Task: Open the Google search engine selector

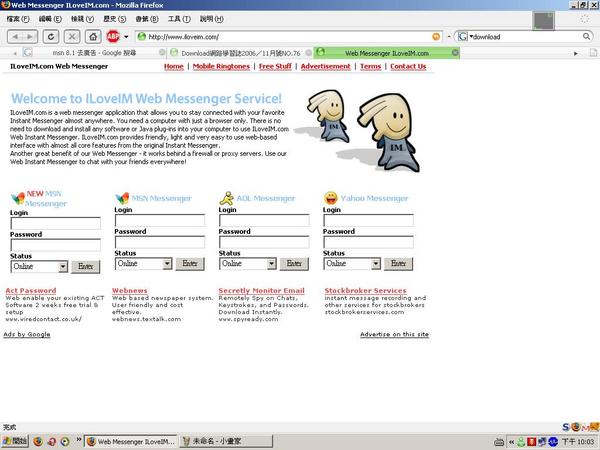Action: [x=464, y=37]
